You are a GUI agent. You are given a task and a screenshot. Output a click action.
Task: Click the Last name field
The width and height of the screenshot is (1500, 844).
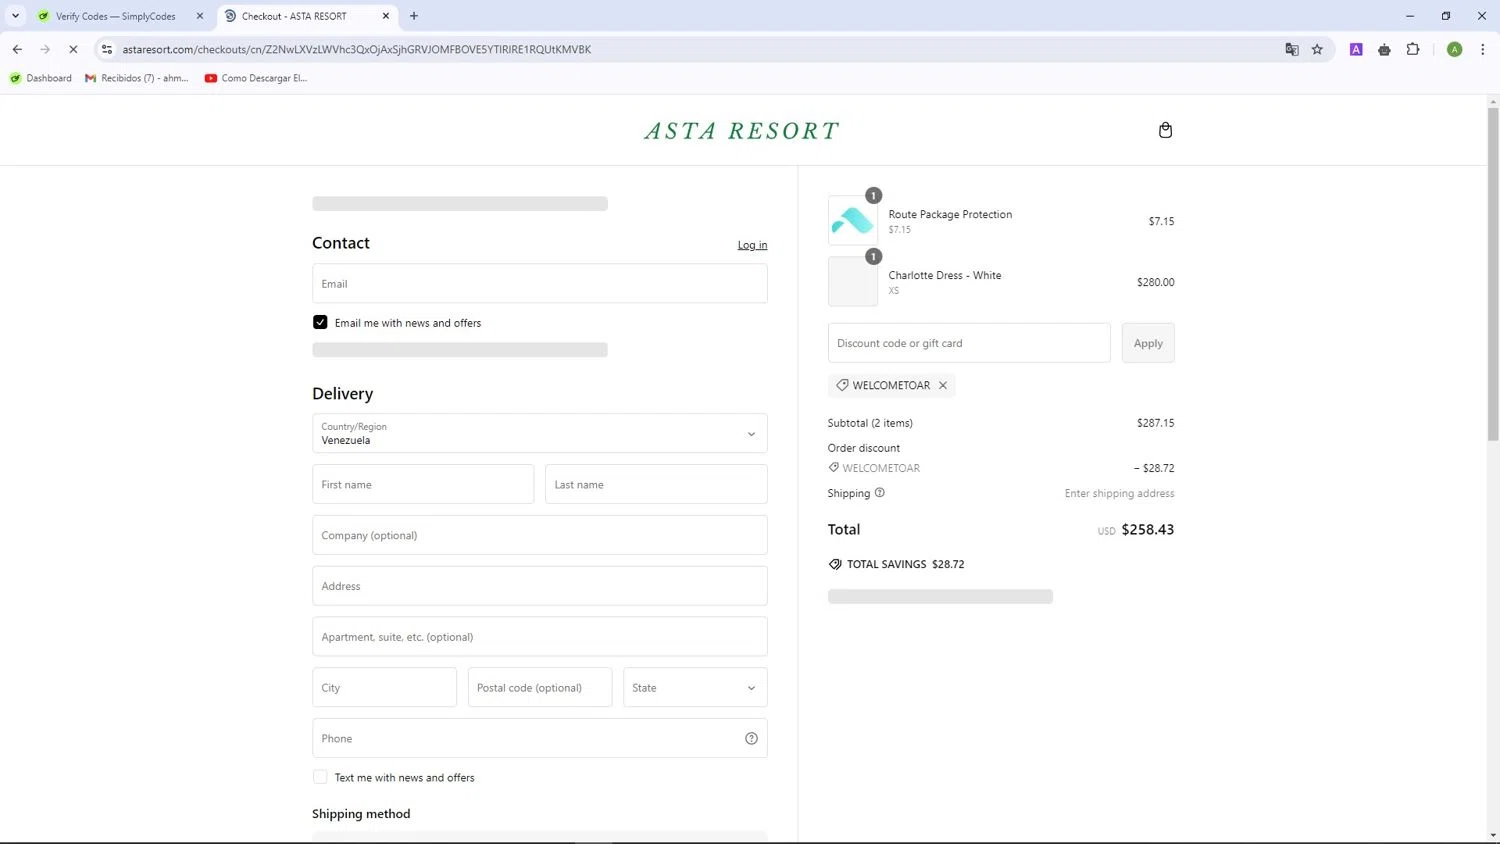[656, 484]
